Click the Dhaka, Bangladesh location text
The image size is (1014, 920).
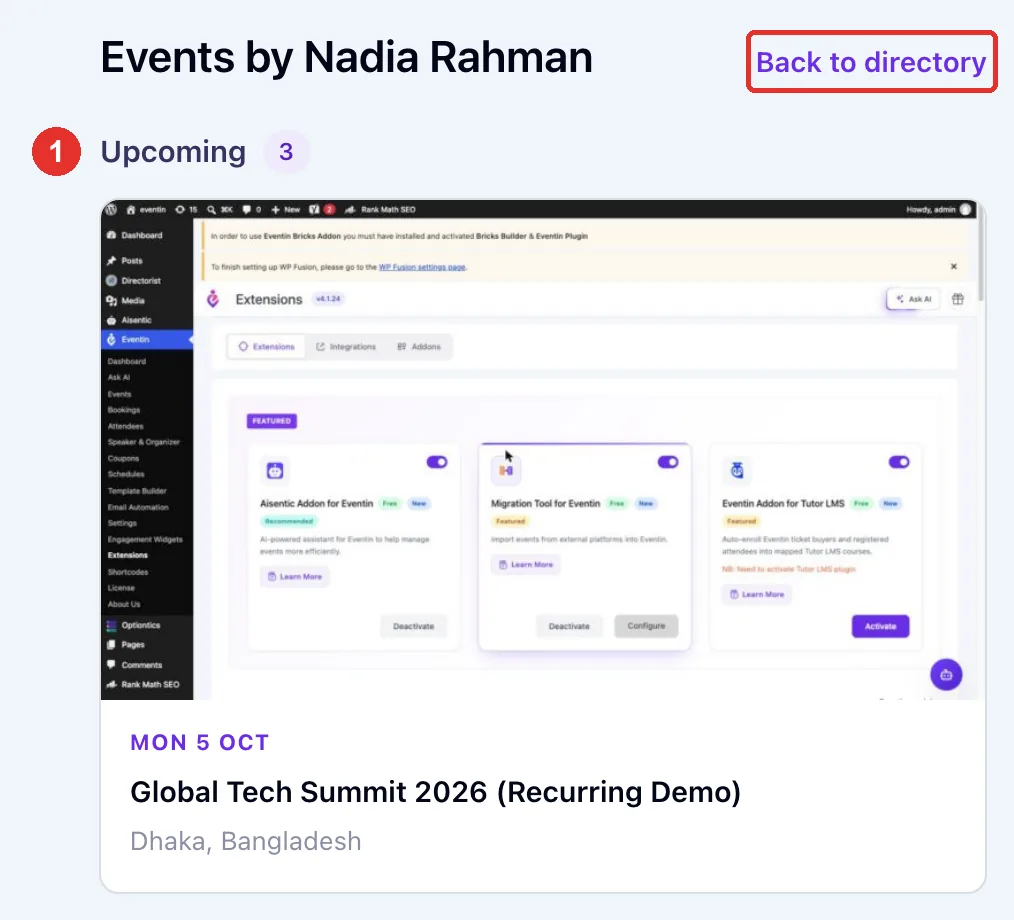click(x=246, y=841)
